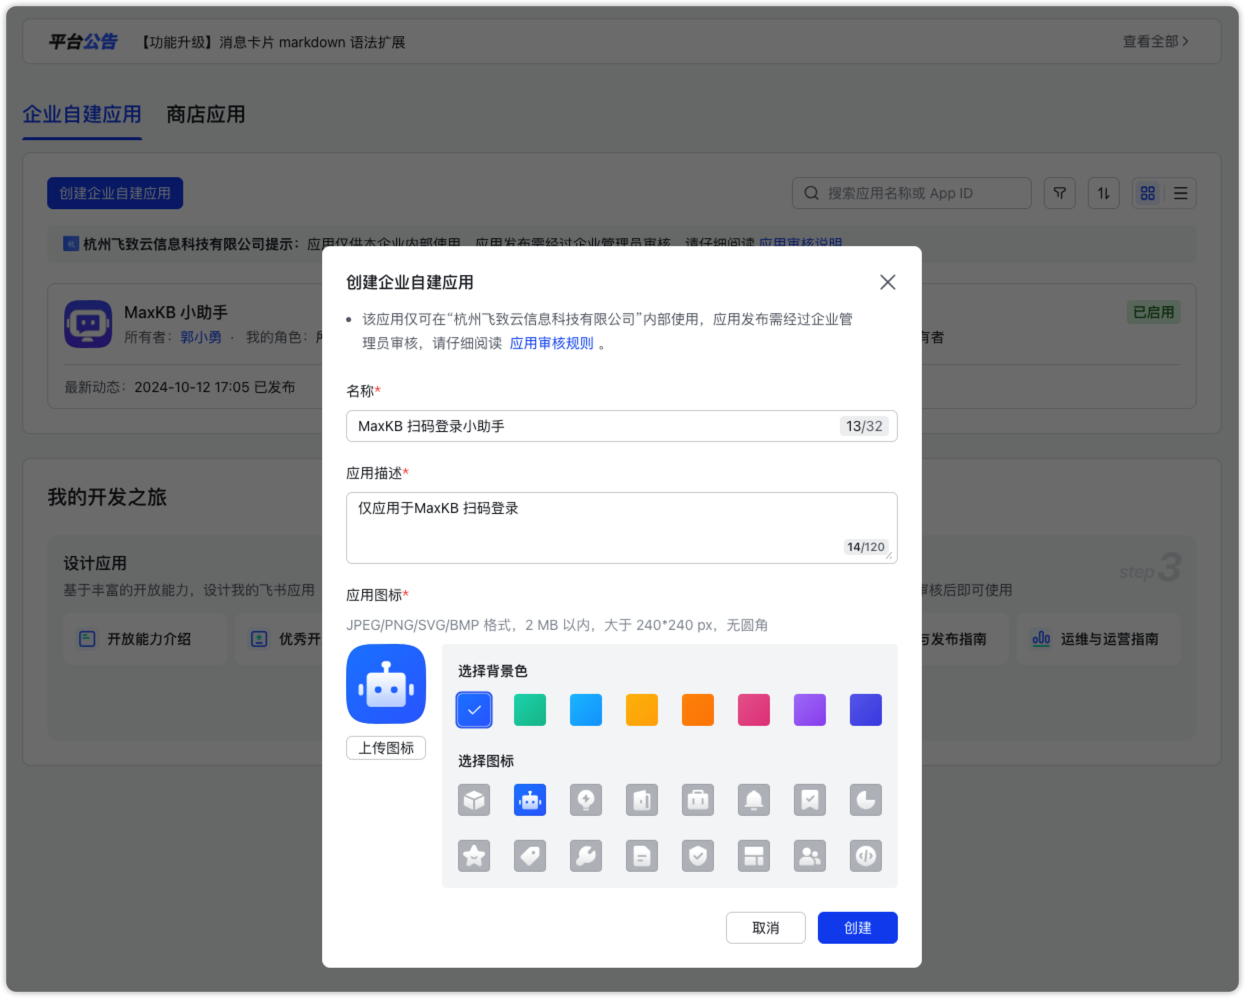Open the markdown 语法扩展 announcement
The height and width of the screenshot is (998, 1245).
tap(272, 42)
